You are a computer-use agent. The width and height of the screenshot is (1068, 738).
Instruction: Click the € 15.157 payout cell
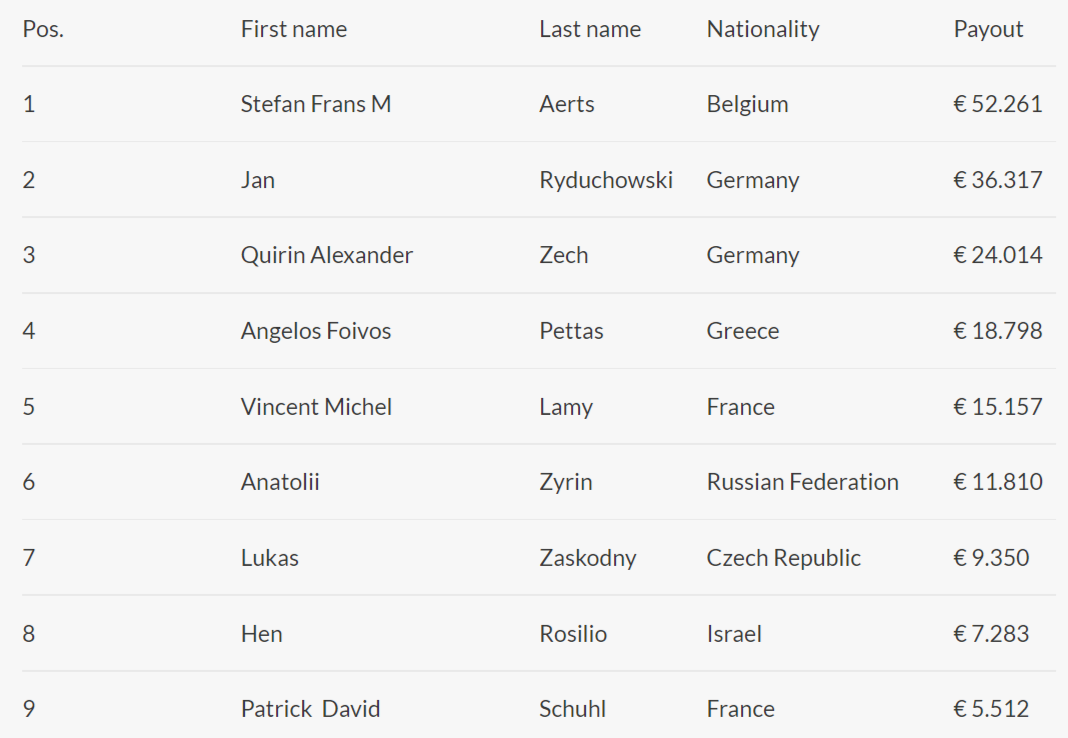998,407
